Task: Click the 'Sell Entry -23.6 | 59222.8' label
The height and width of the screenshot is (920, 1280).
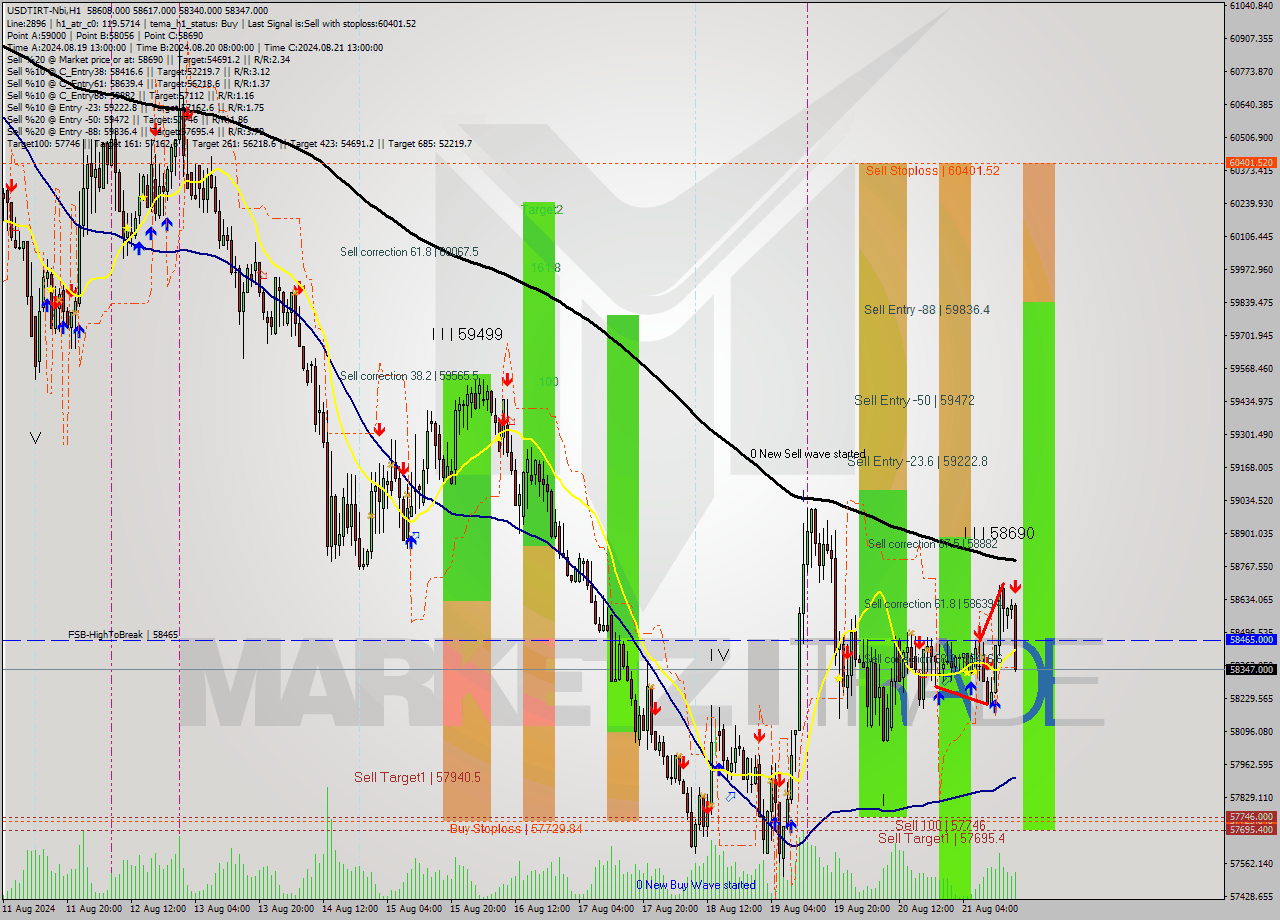Action: [917, 461]
